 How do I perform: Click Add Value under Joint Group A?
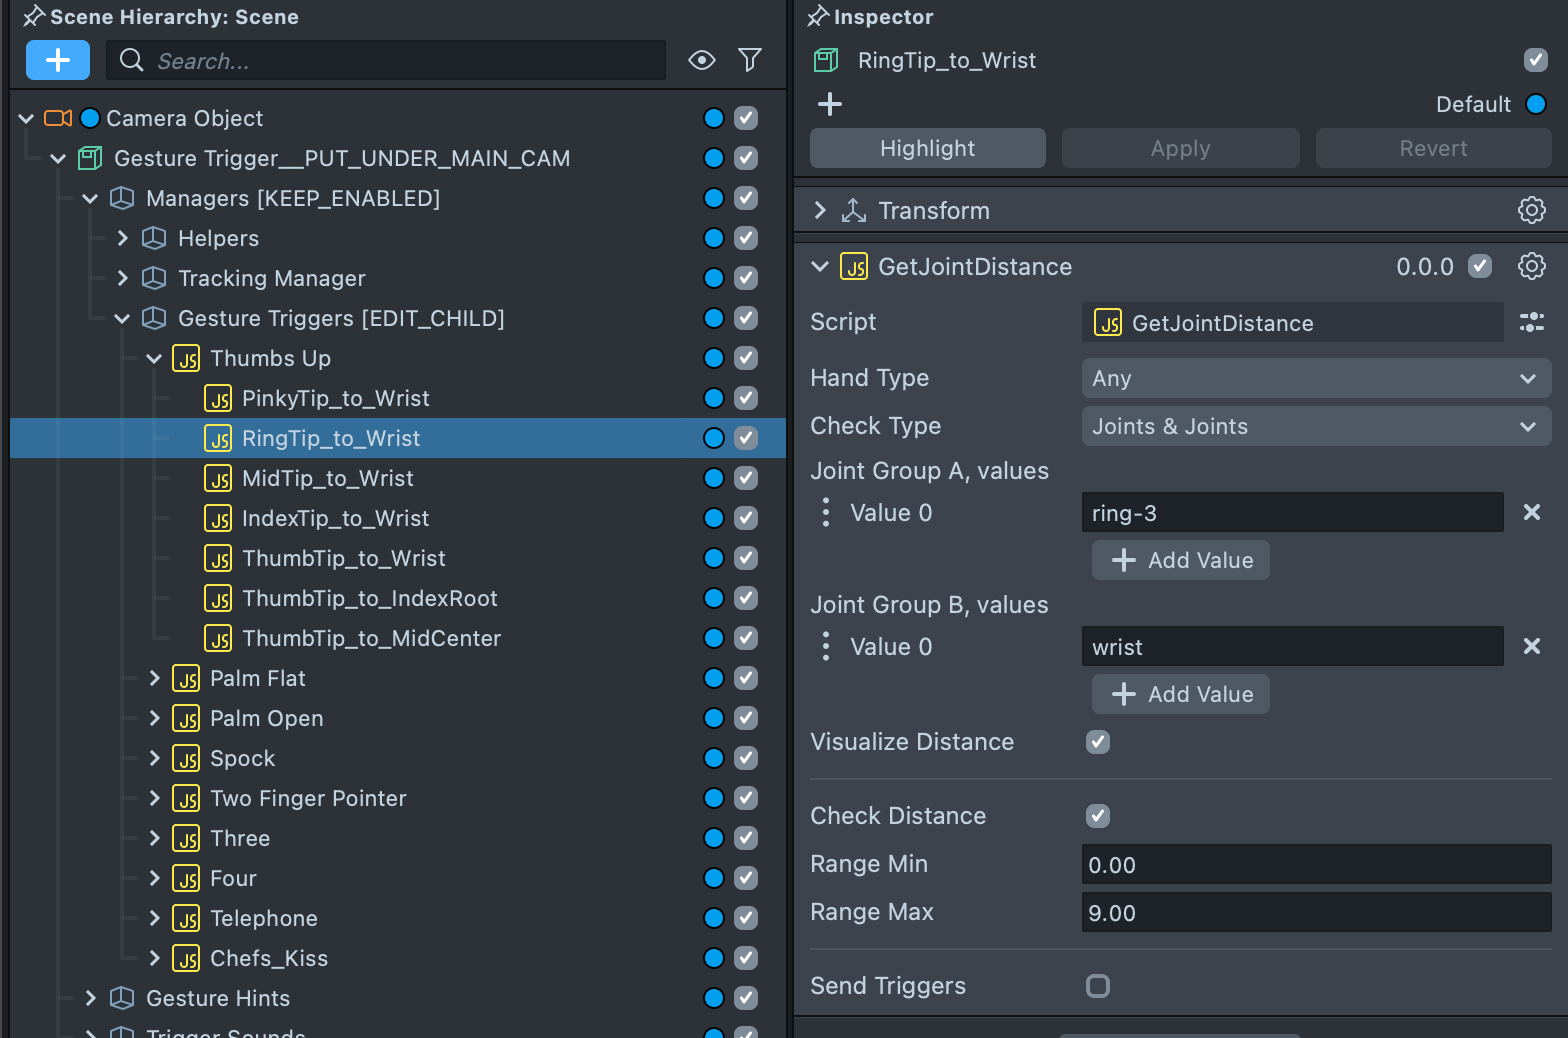(x=1181, y=560)
